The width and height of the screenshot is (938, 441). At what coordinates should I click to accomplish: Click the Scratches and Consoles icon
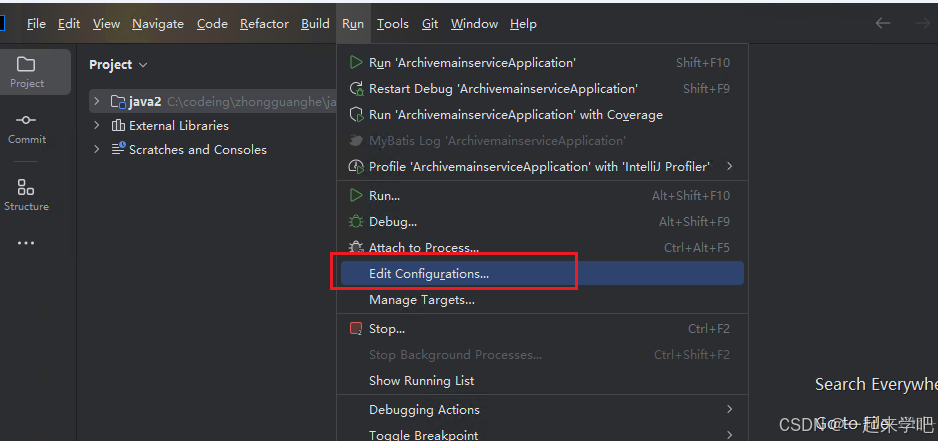(118, 149)
